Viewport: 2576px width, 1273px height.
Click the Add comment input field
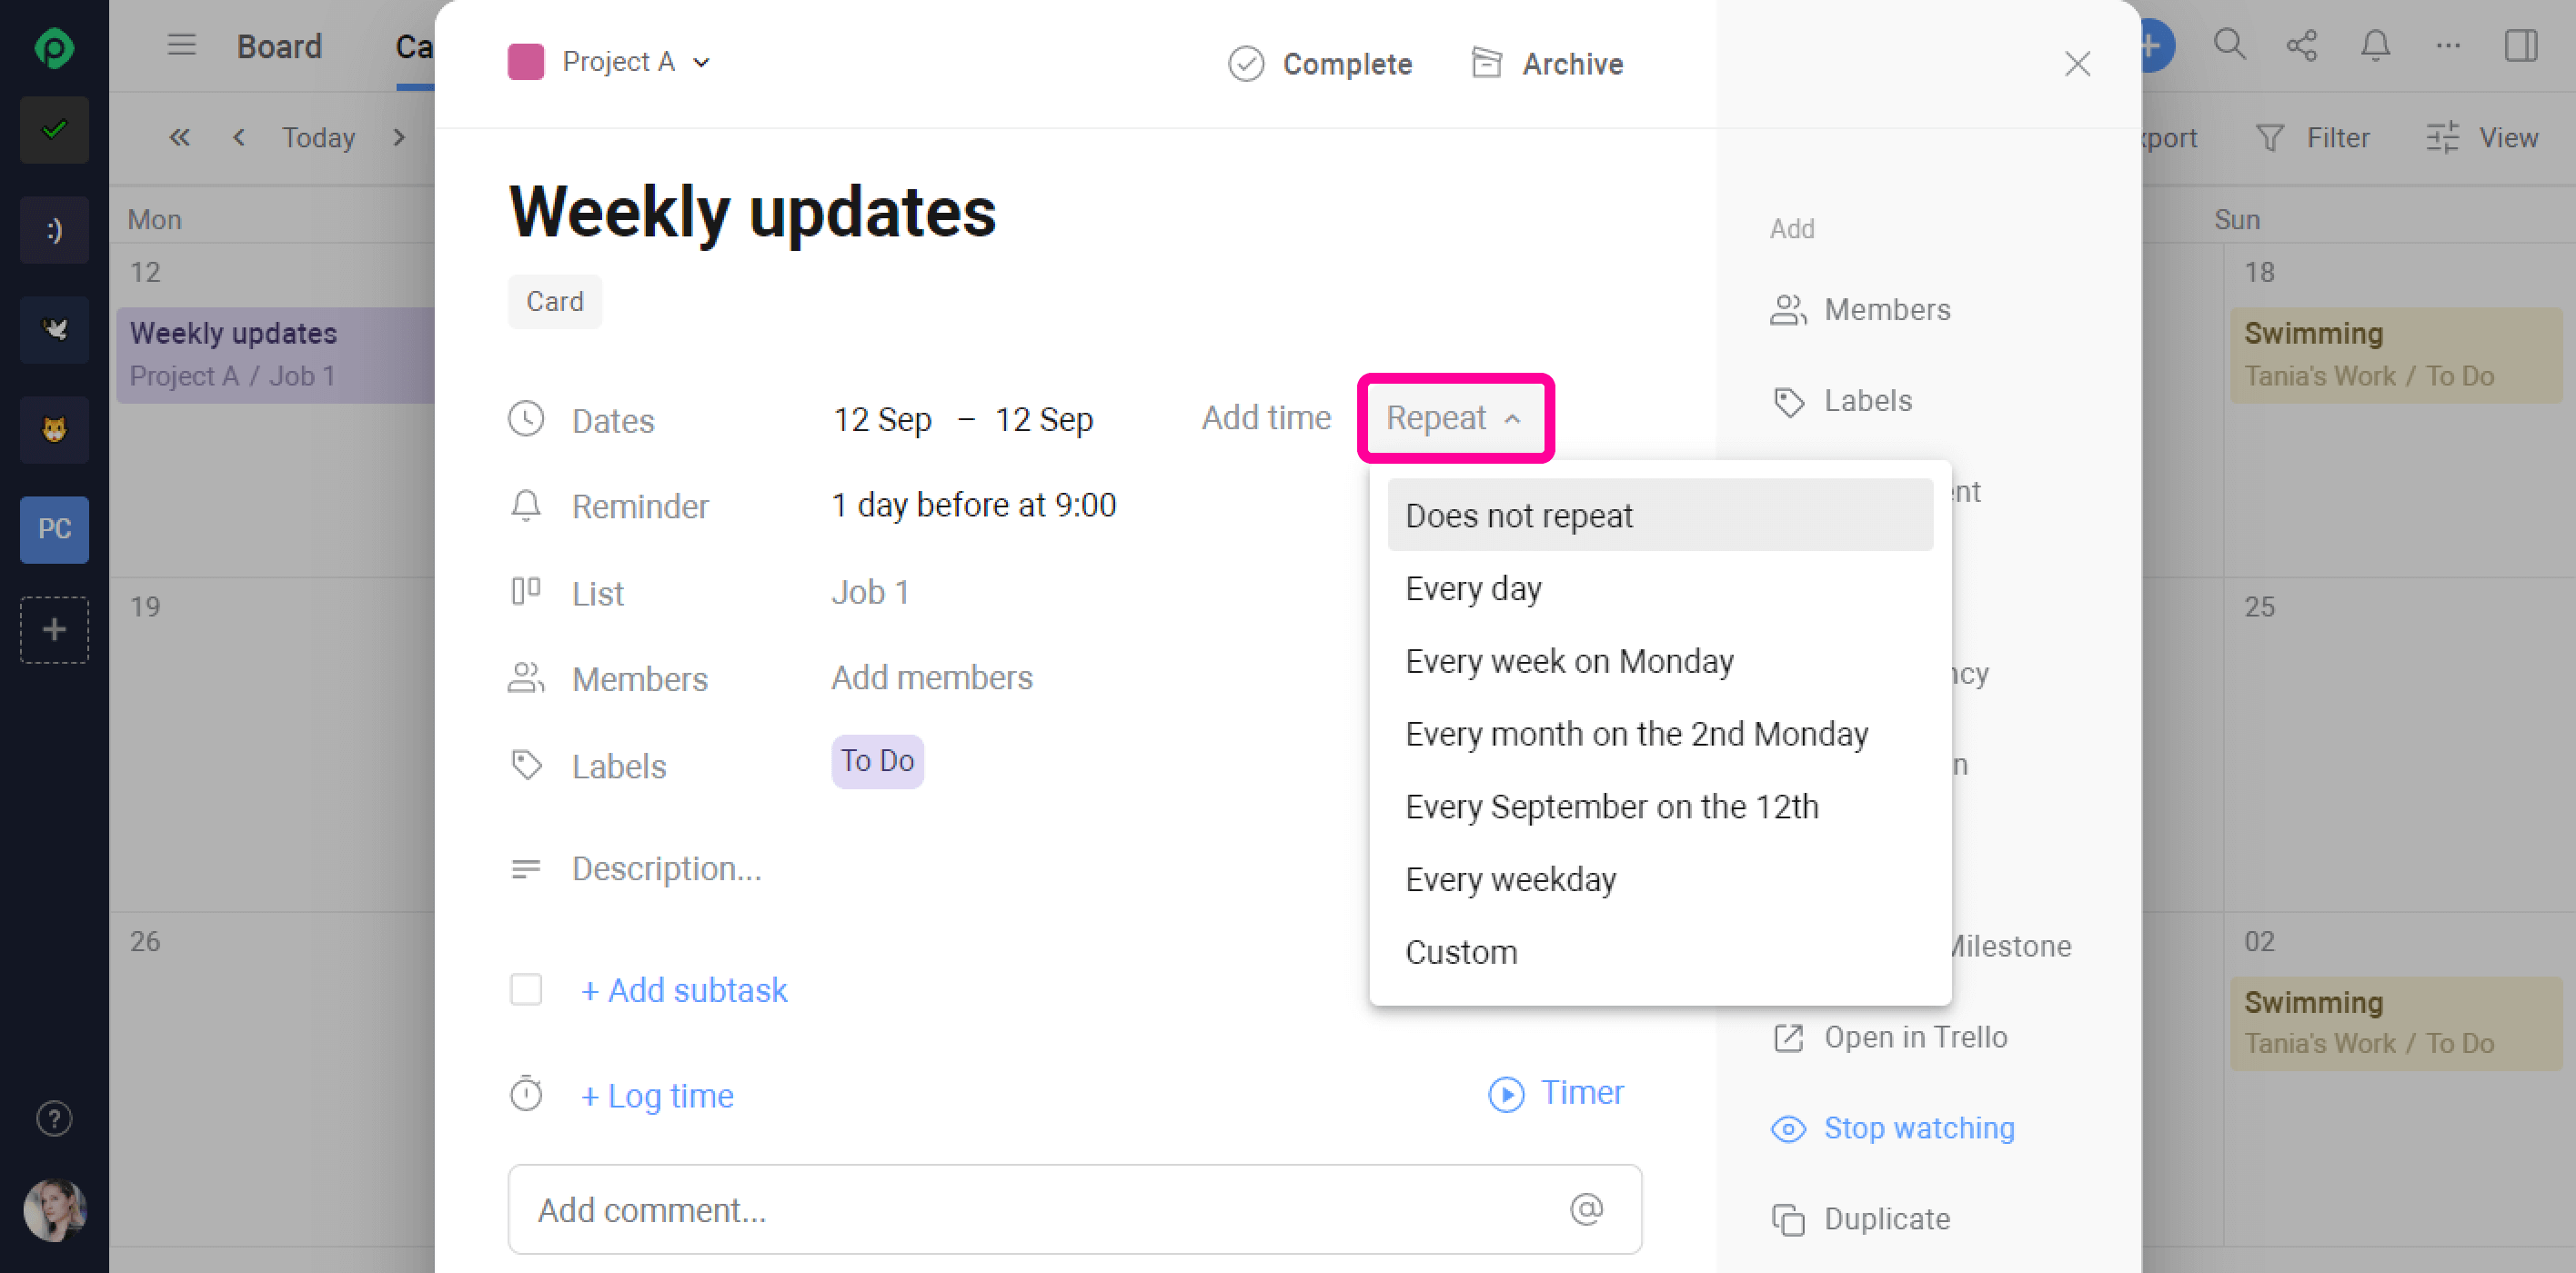pos(1040,1209)
